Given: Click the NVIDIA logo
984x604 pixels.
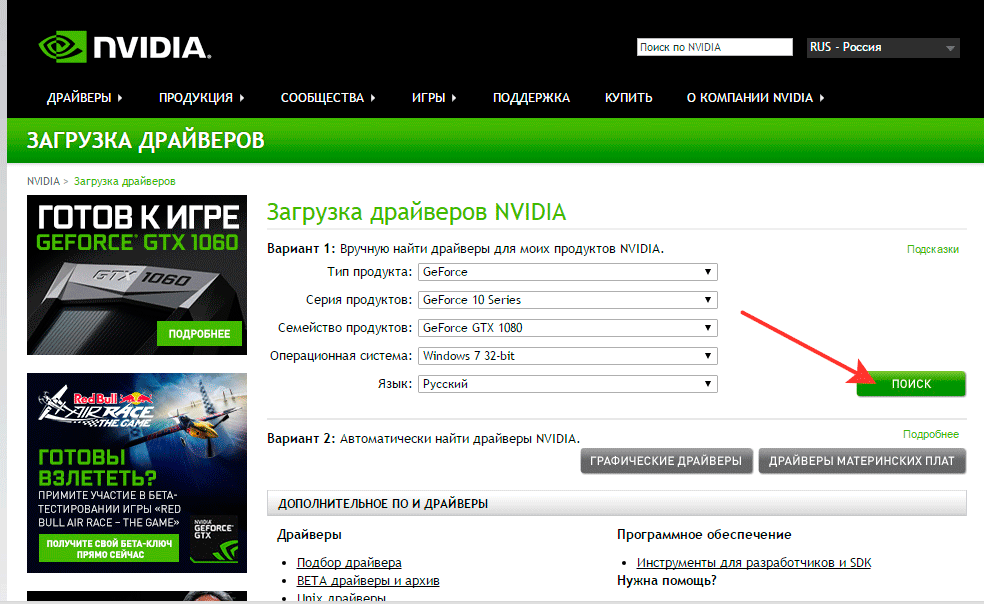Looking at the screenshot, I should point(124,46).
